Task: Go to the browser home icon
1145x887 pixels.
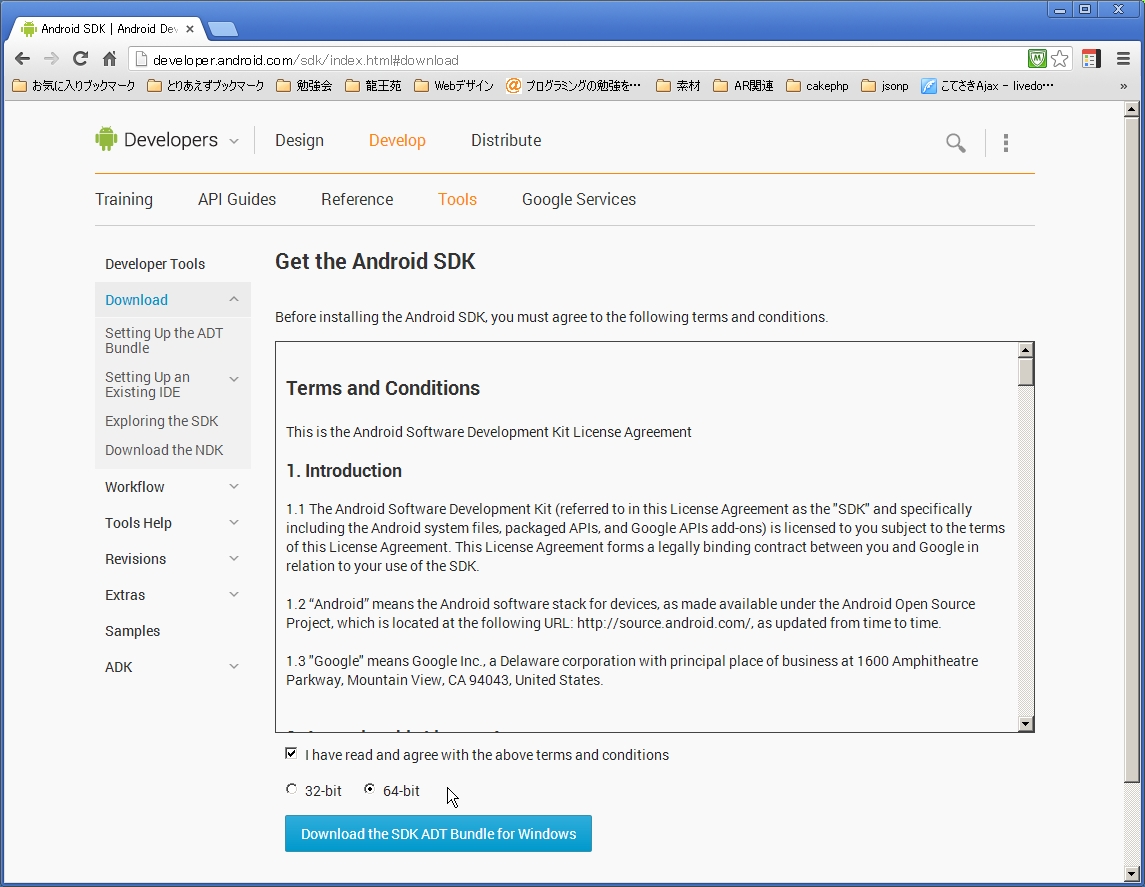Action: coord(110,59)
